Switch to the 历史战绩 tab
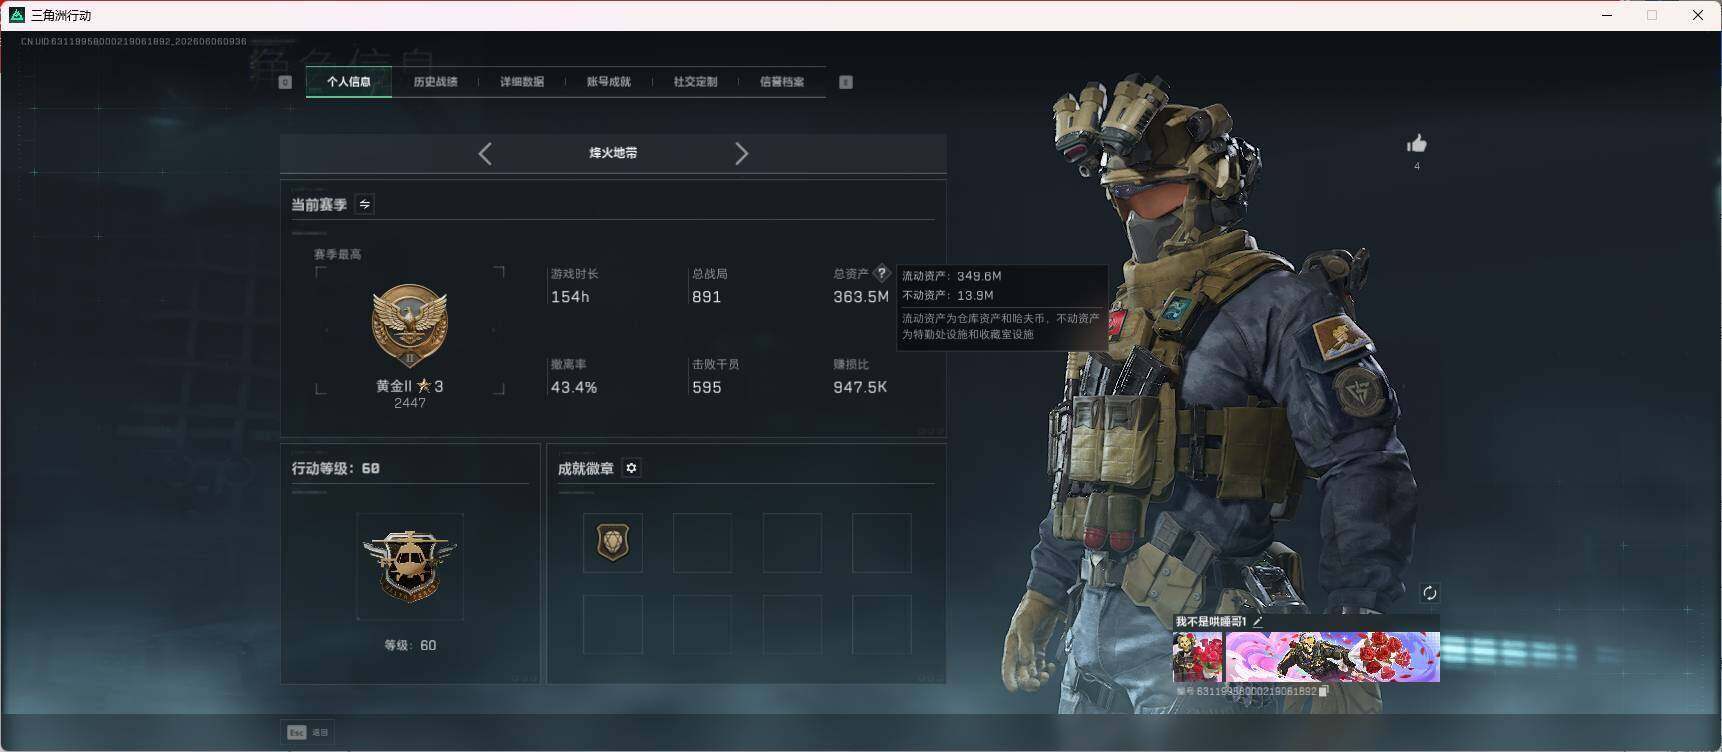Viewport: 1722px width, 752px height. pos(435,82)
